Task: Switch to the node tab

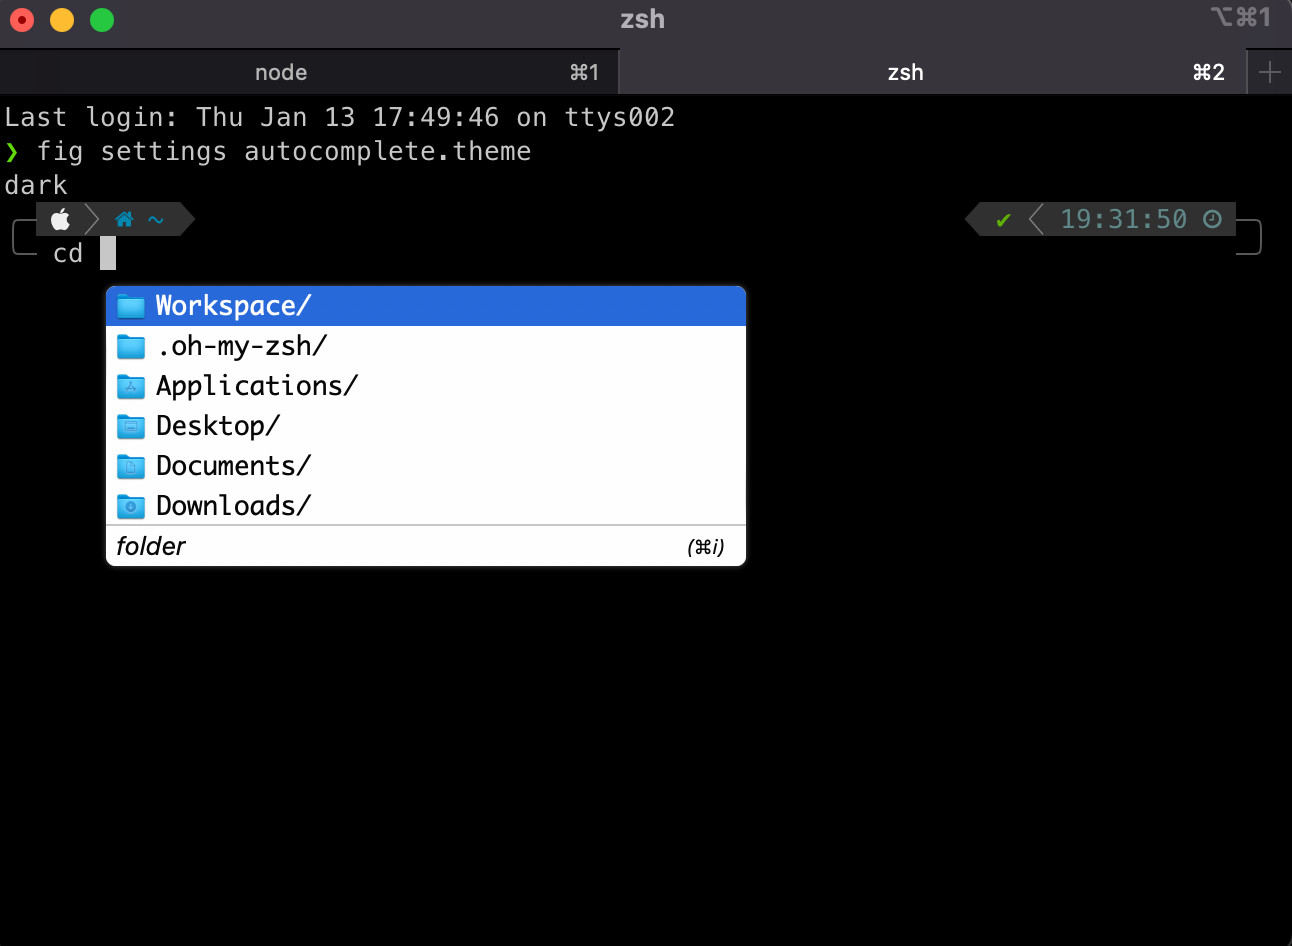Action: tap(280, 71)
